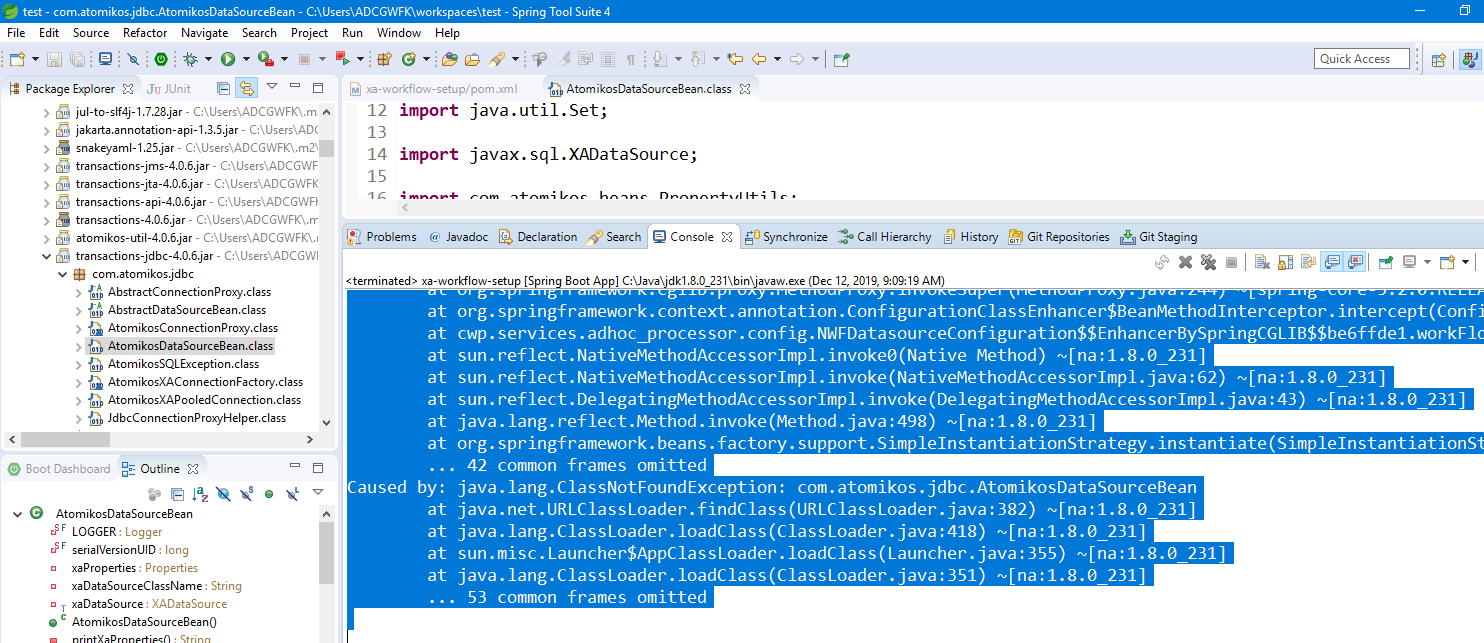Image resolution: width=1484 pixels, height=643 pixels.
Task: Click the Save All icon in toolbar
Action: pos(77,59)
